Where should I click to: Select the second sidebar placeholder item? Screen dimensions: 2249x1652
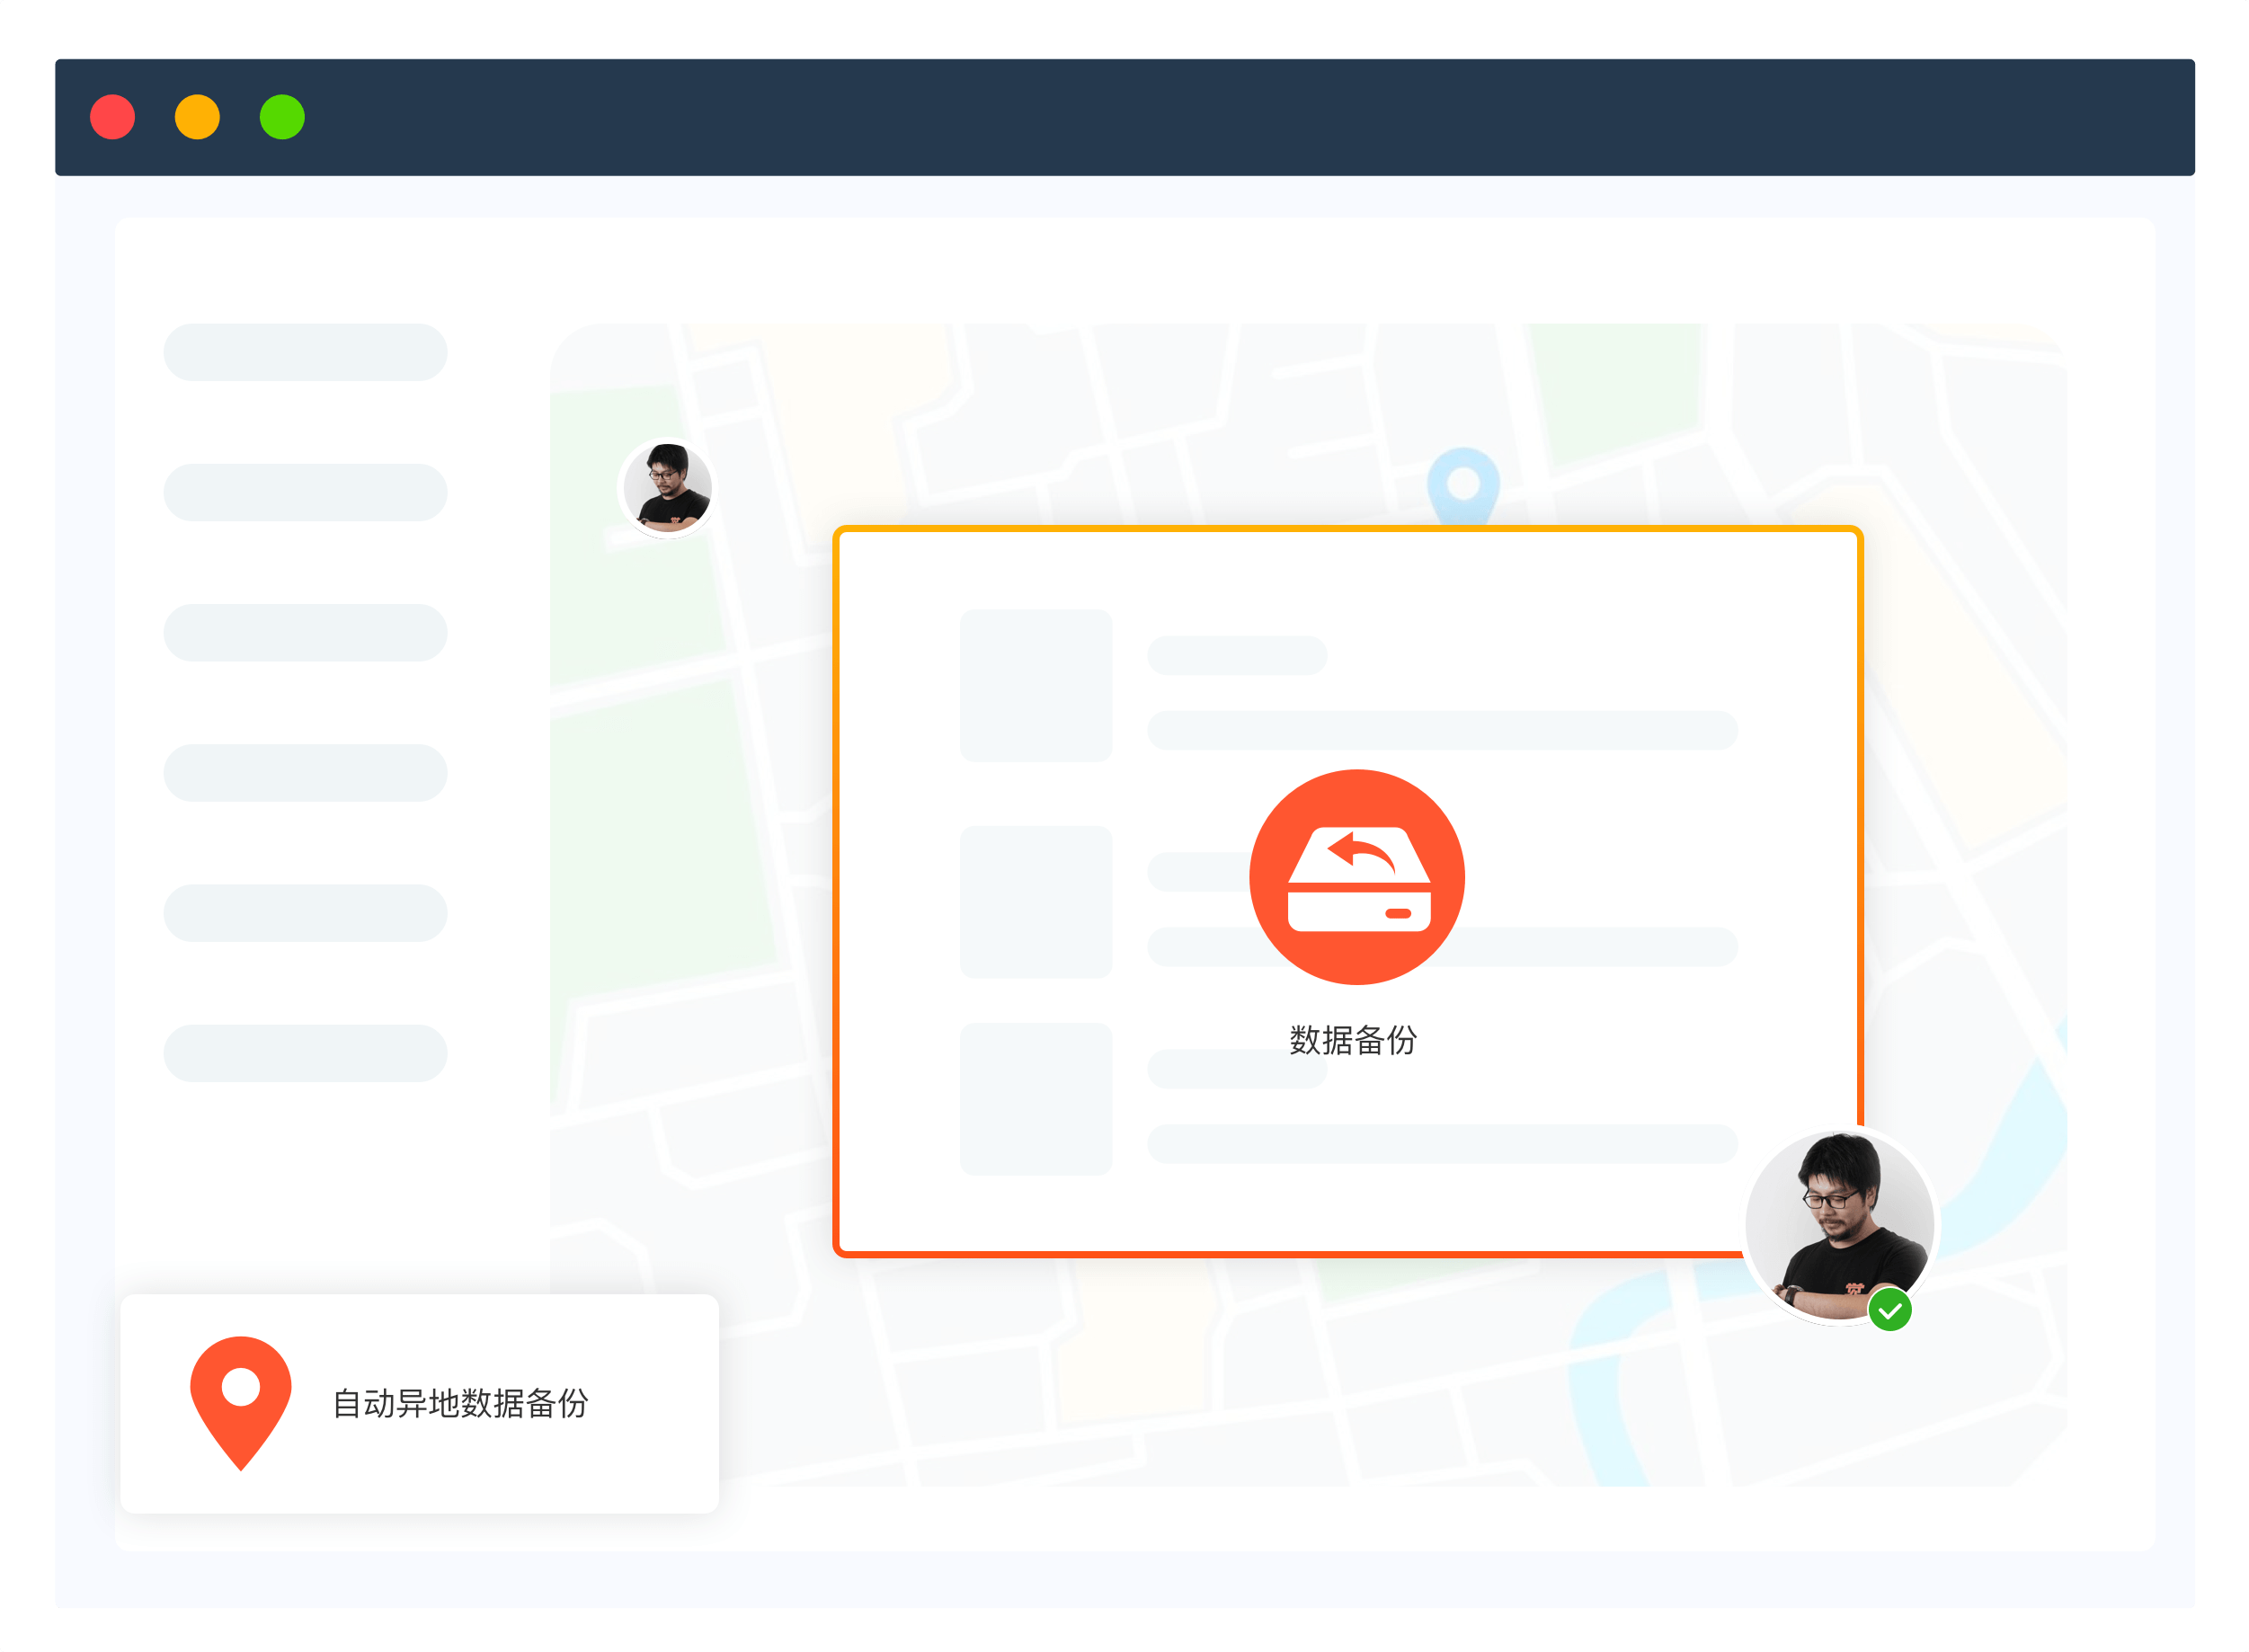[305, 492]
